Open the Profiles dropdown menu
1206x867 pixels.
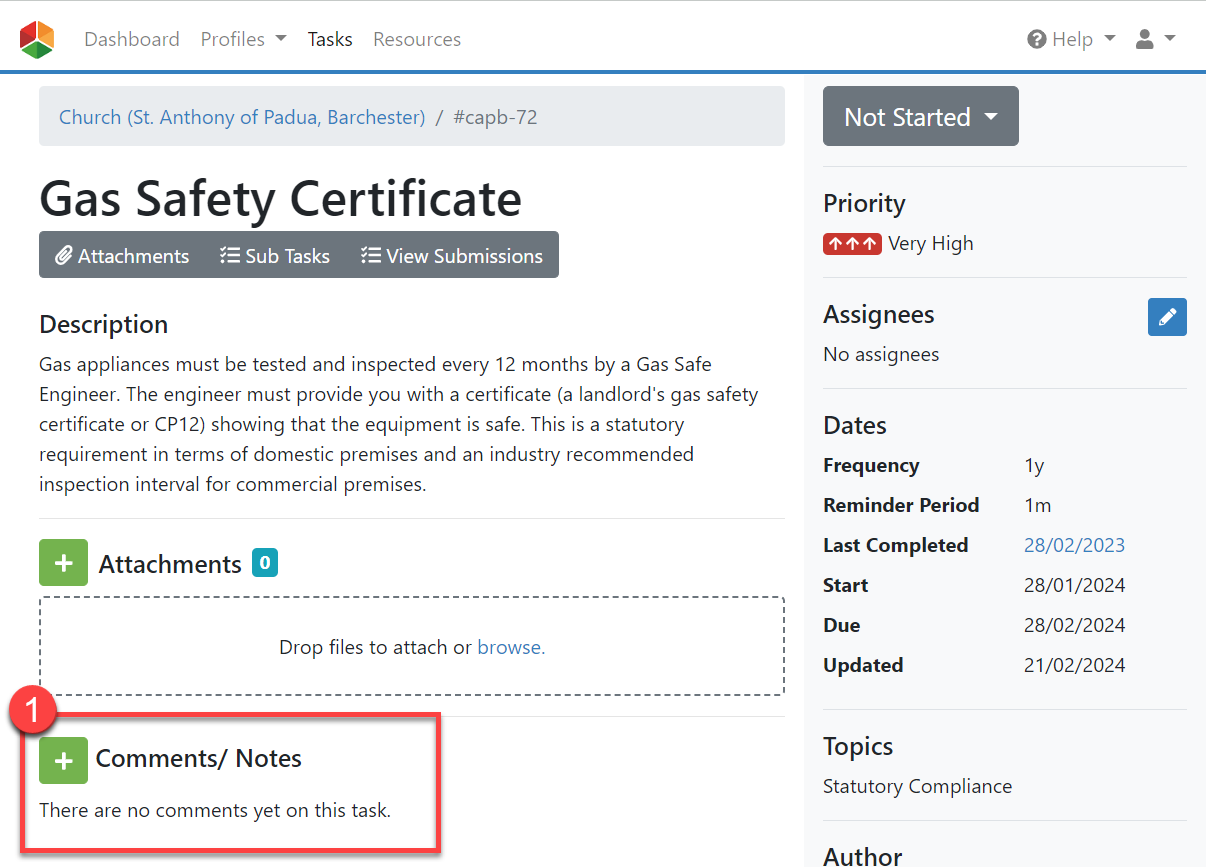point(243,39)
